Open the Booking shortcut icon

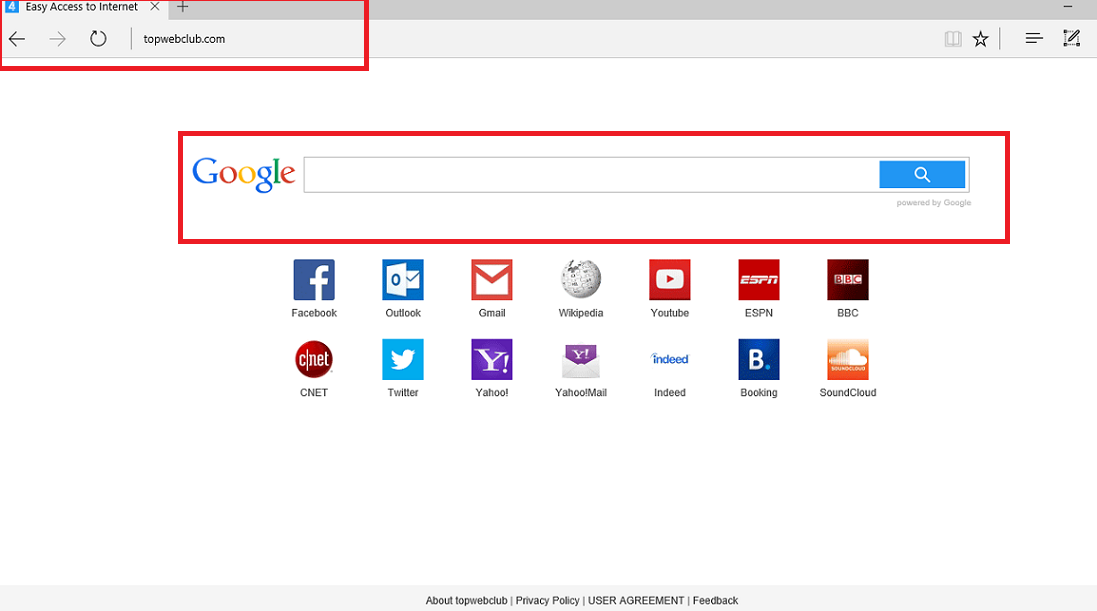point(758,359)
